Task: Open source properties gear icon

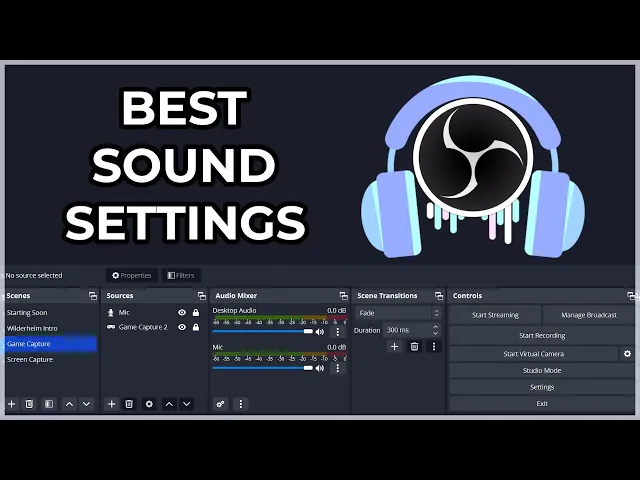Action: [149, 404]
